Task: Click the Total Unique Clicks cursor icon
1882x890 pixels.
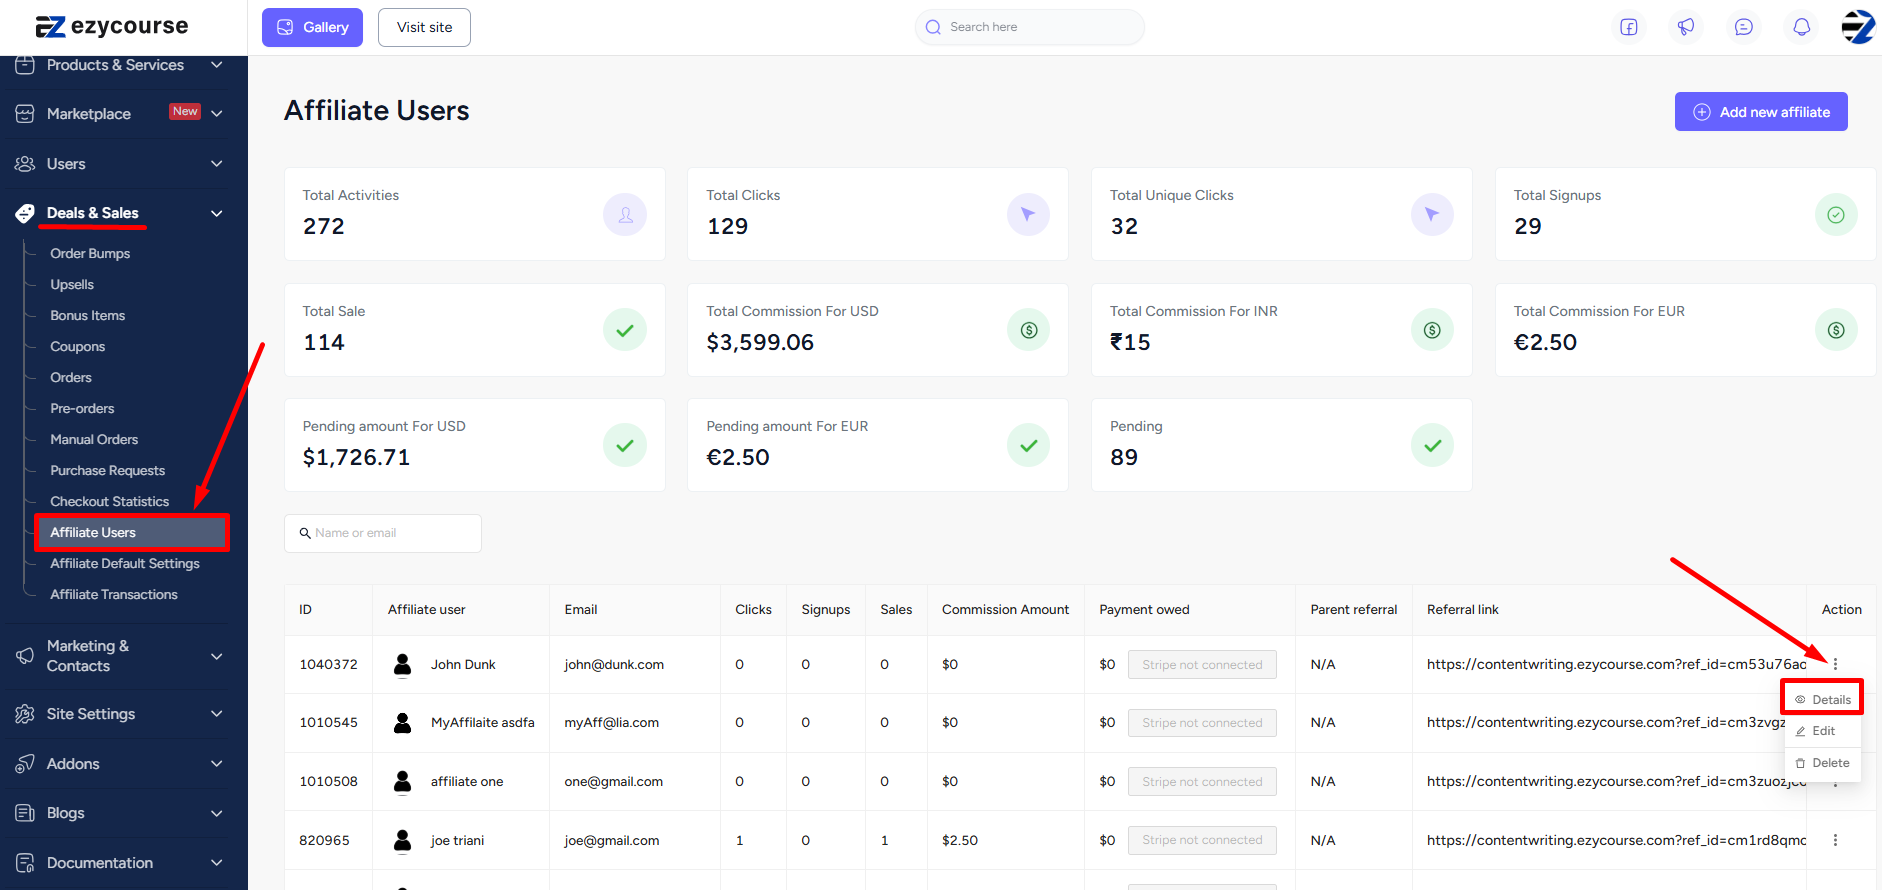Action: (x=1432, y=214)
